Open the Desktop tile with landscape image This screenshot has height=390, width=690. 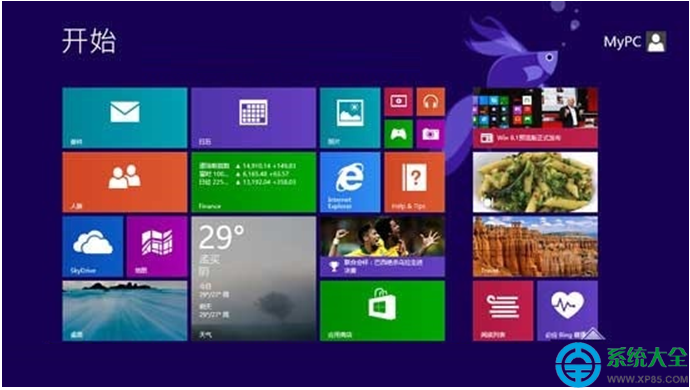125,311
